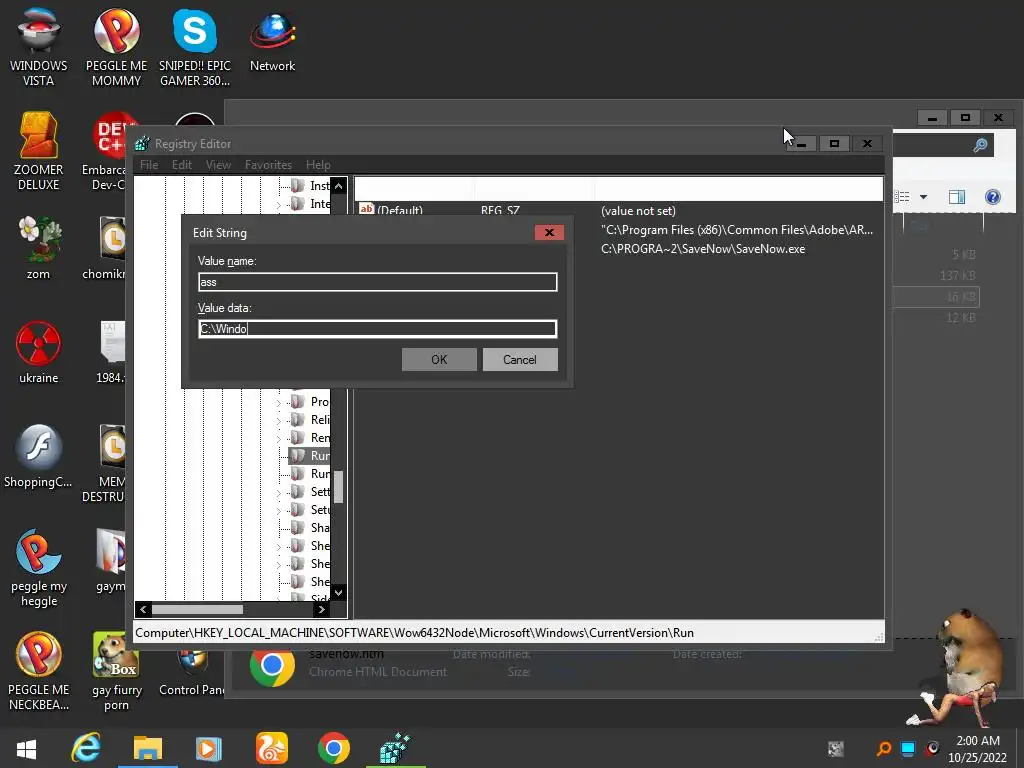Click the search tray icon
The image size is (1024, 768).
(884, 748)
